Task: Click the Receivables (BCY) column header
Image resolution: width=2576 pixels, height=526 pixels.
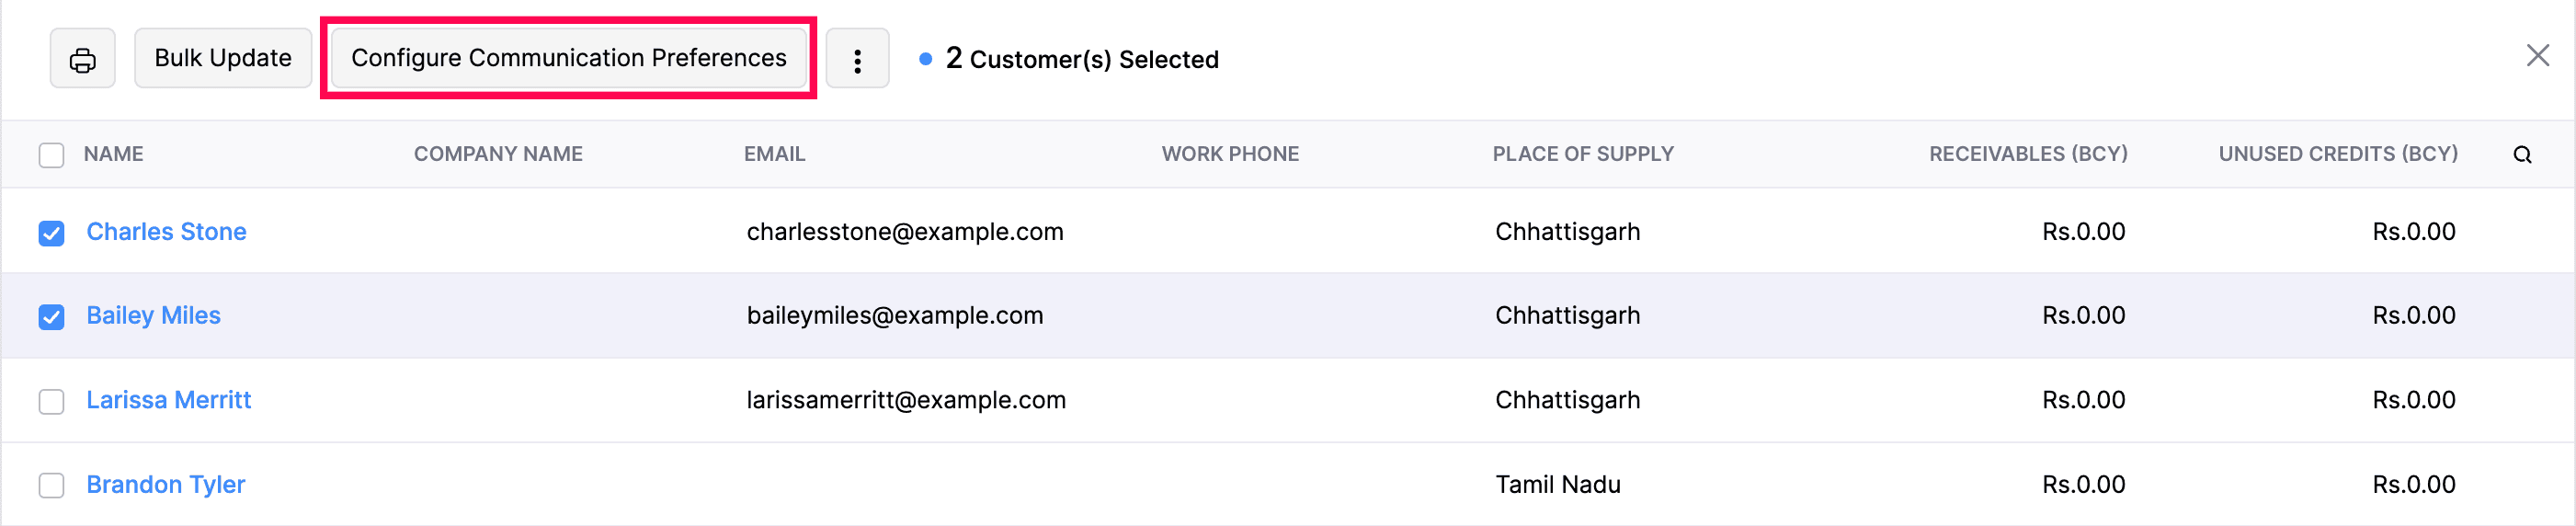Action: click(2027, 154)
